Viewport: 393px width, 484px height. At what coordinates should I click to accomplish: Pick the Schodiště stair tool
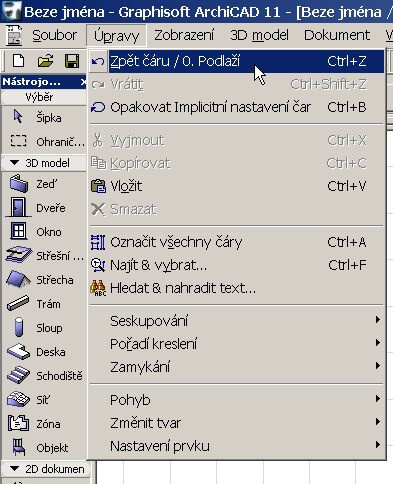[x=44, y=376]
